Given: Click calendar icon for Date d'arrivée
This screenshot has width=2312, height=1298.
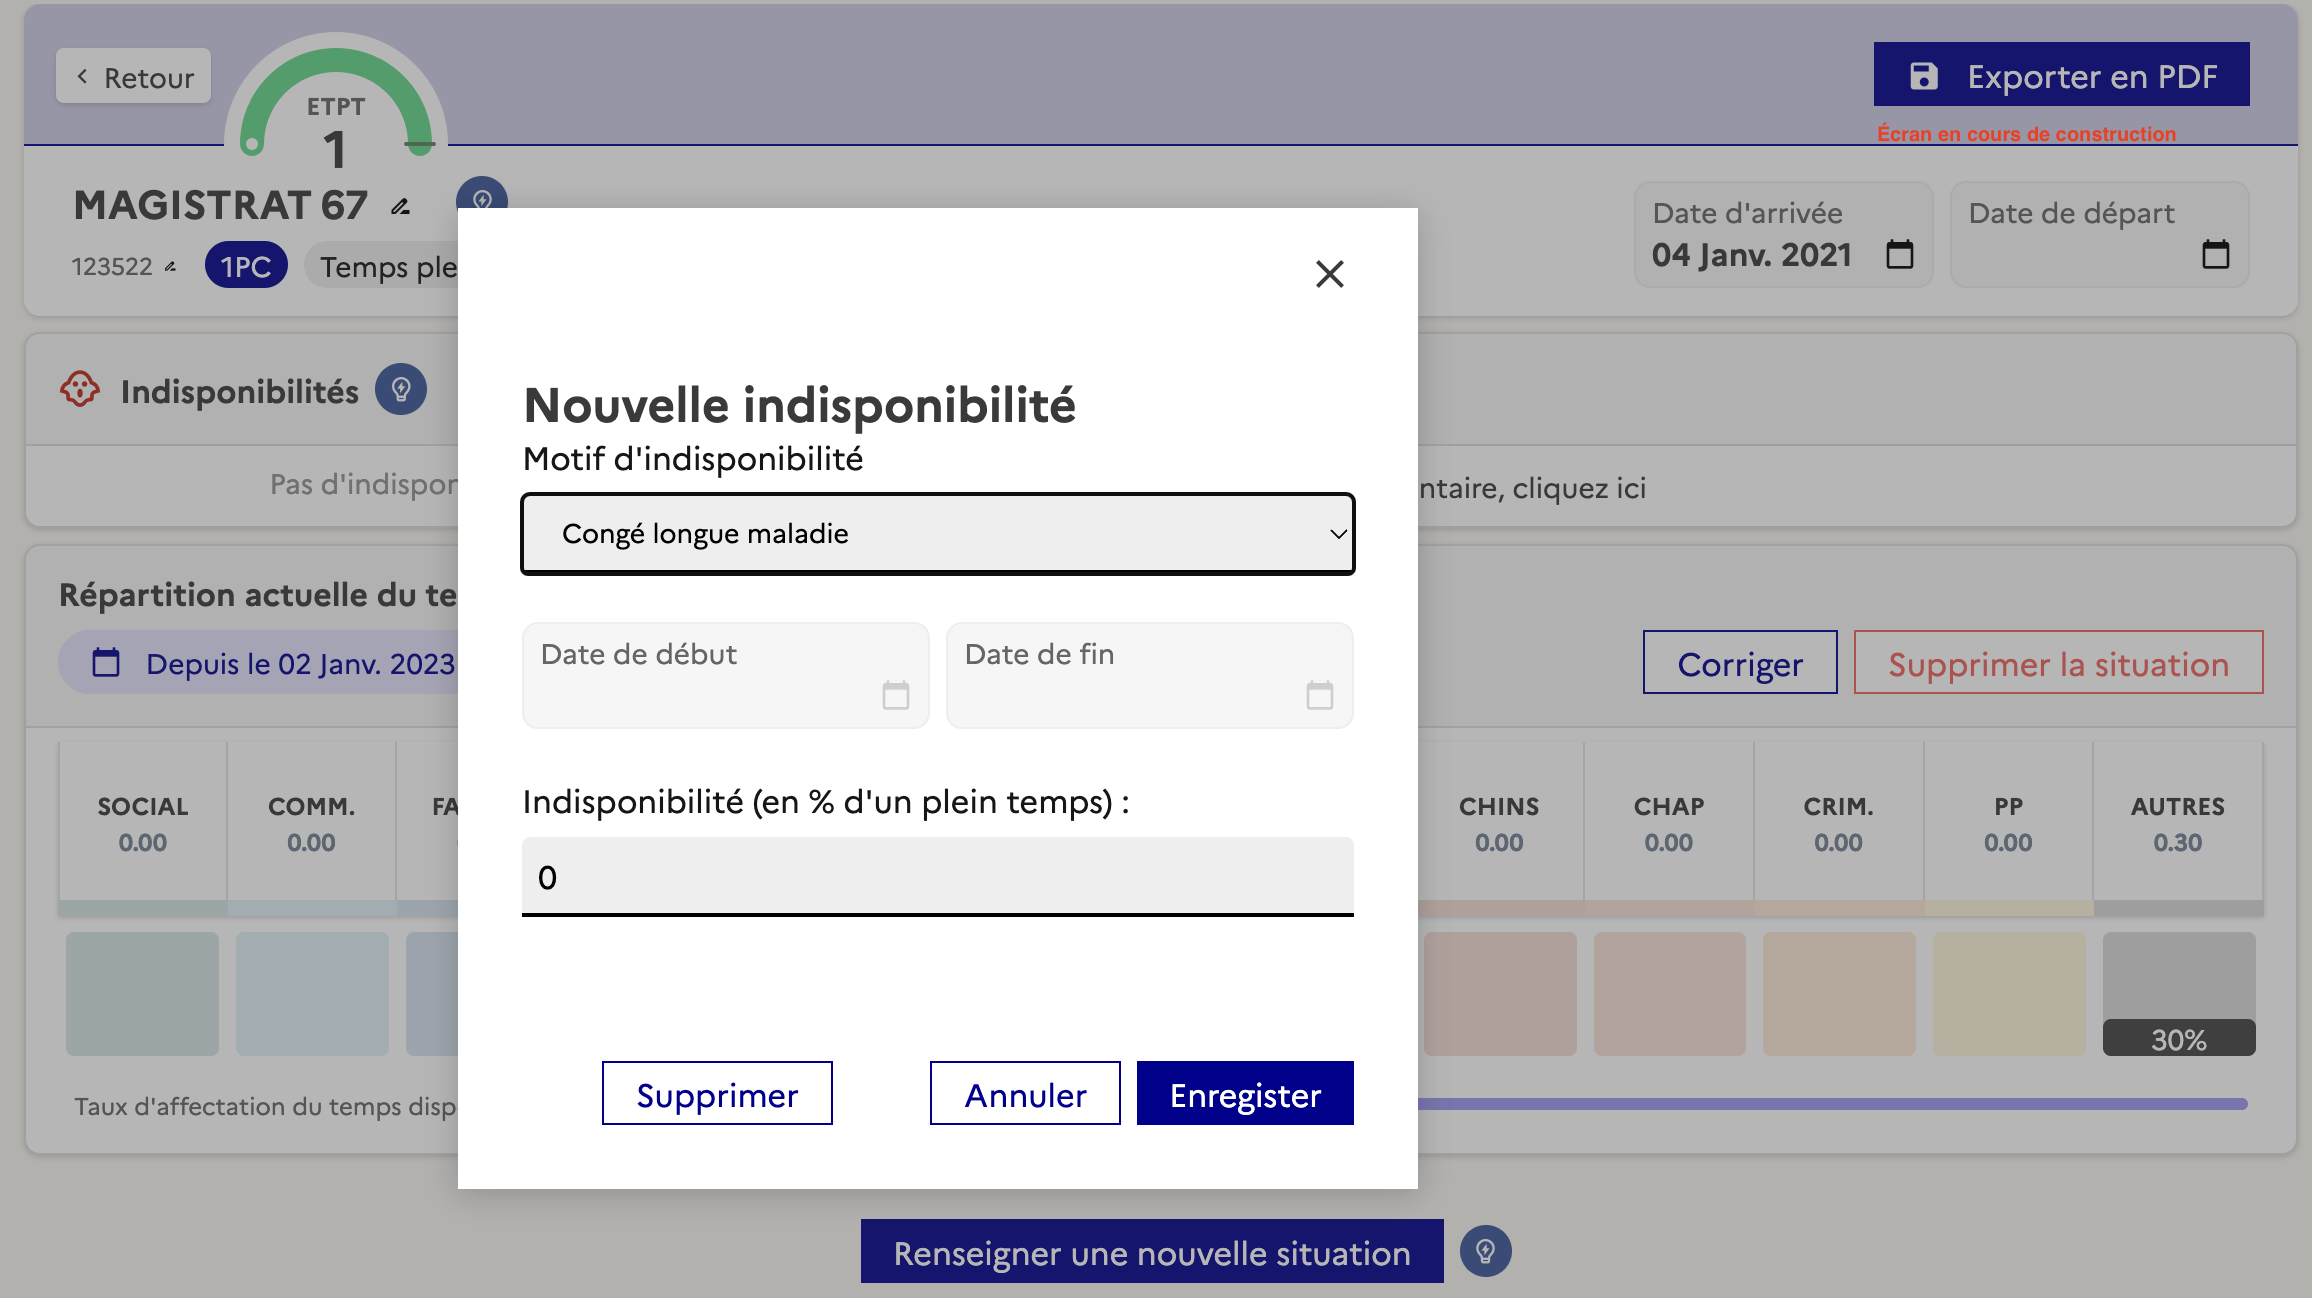Looking at the screenshot, I should [x=1899, y=255].
